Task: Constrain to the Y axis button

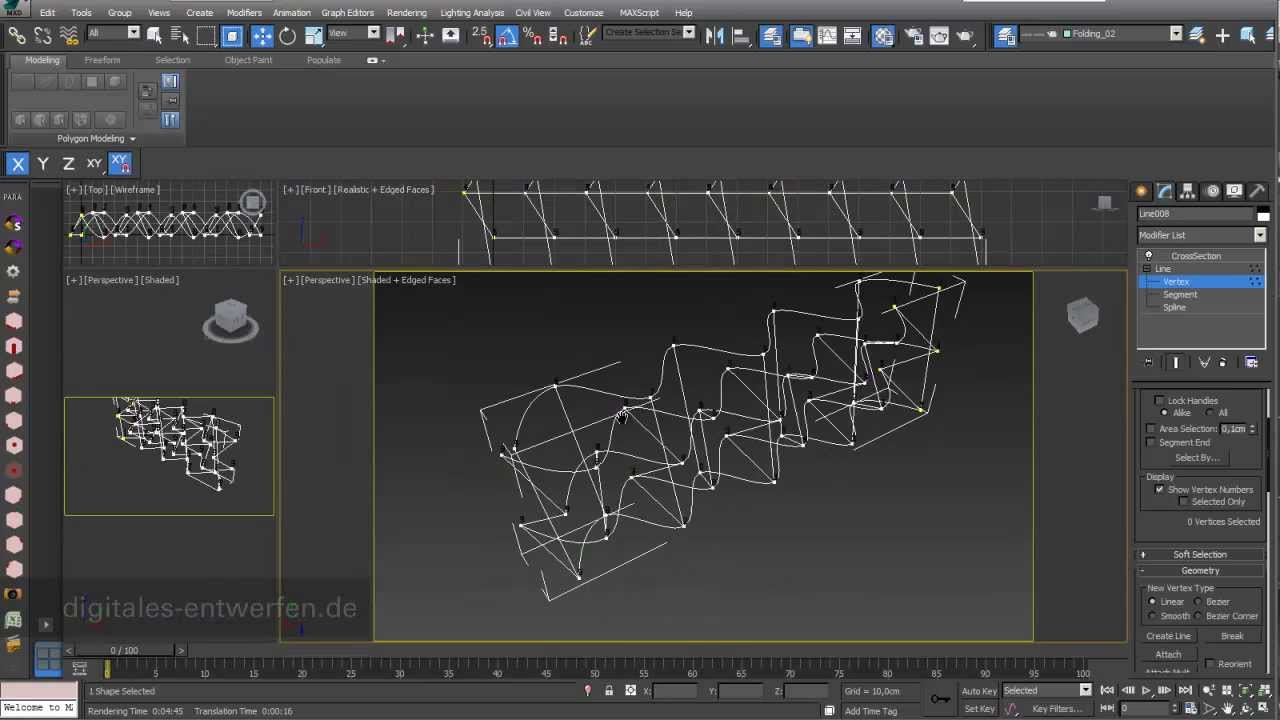Action: (43, 164)
